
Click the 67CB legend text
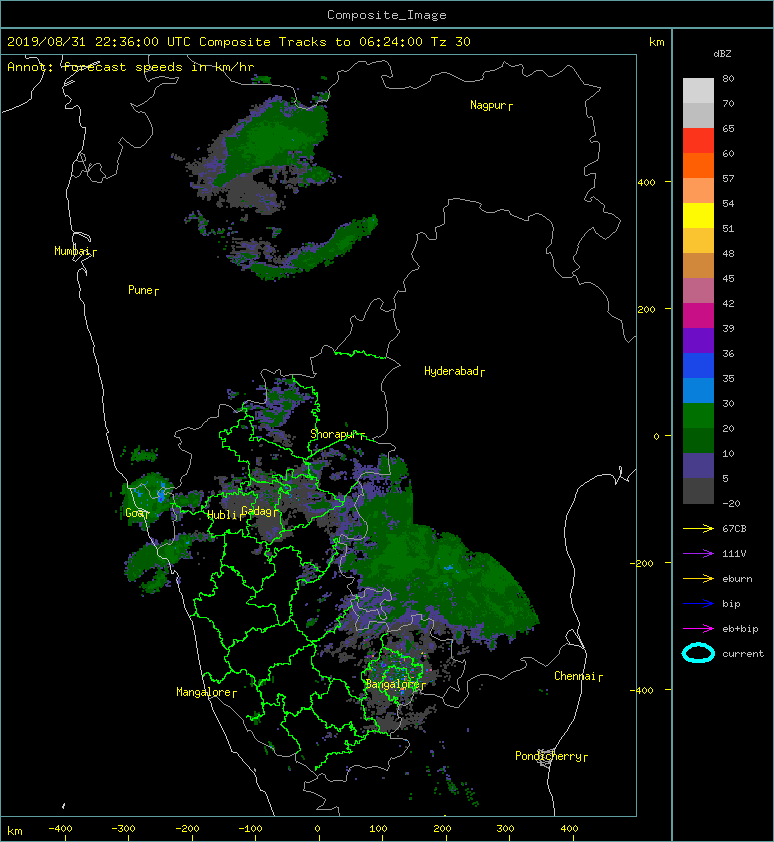pos(734,529)
